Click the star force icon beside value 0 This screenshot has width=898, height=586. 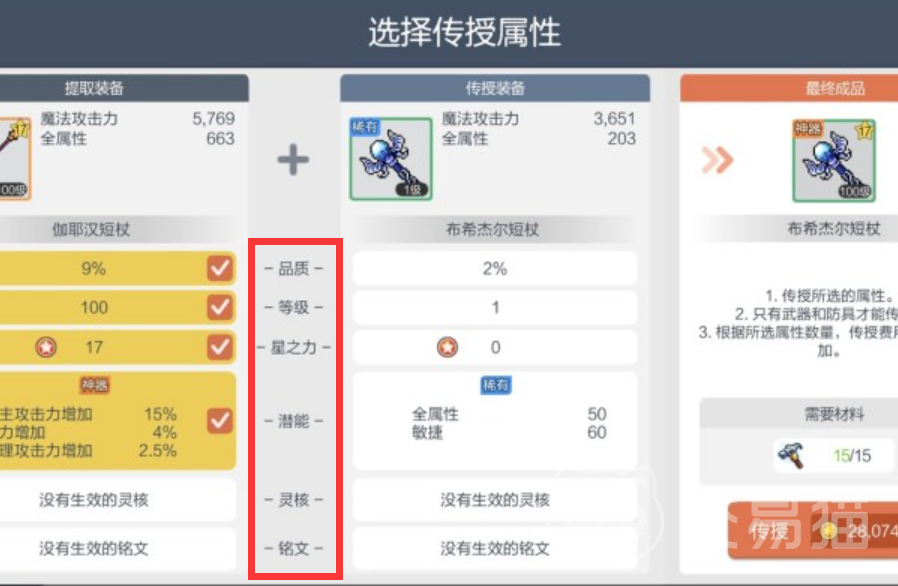pos(447,347)
